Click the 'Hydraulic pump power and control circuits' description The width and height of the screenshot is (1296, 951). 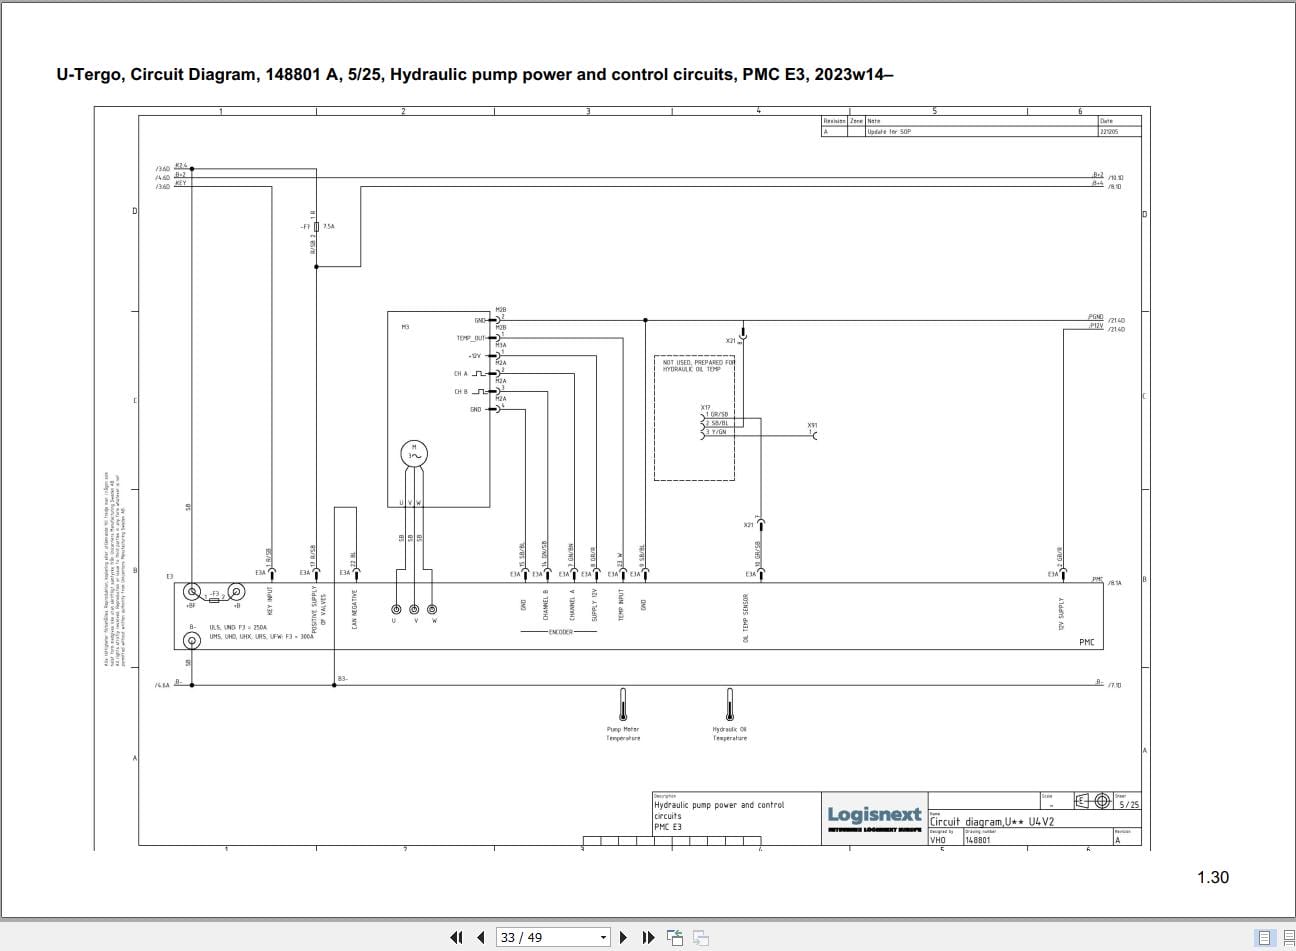tap(719, 810)
